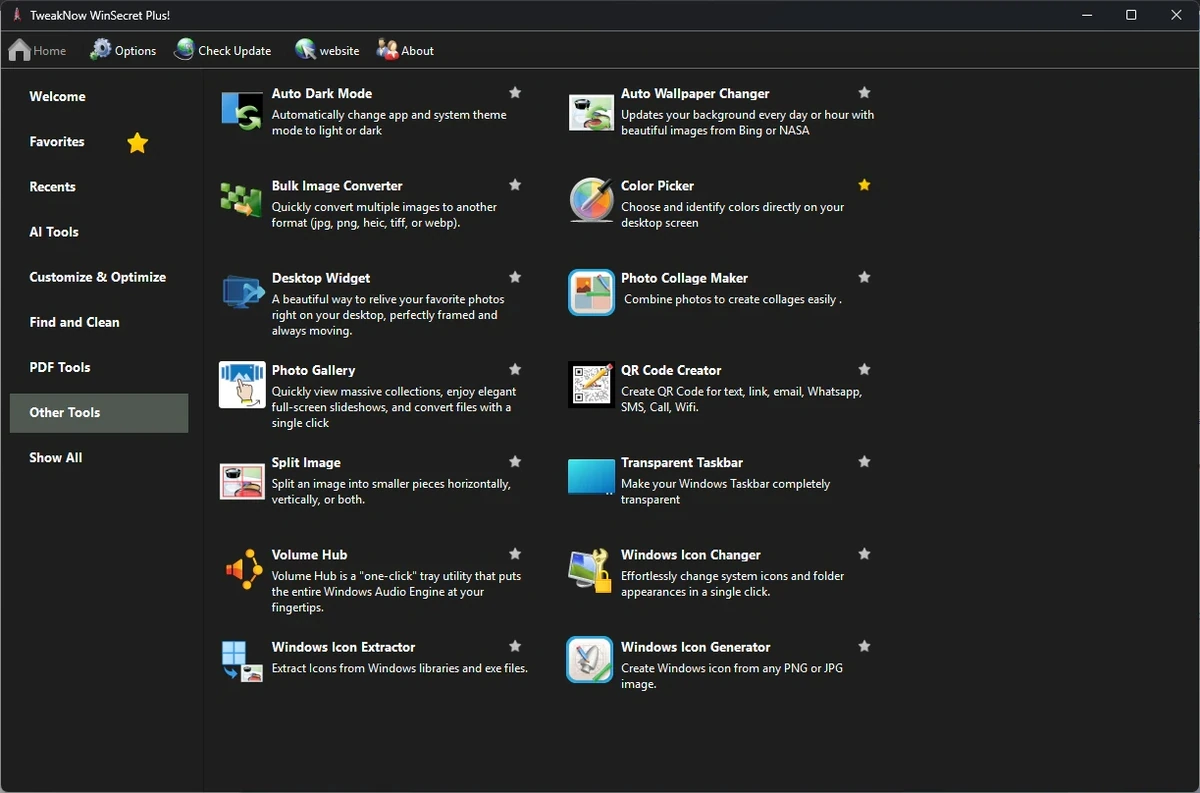
Task: Maximize the TweakNow WinSecret Plus window
Action: point(1131,15)
